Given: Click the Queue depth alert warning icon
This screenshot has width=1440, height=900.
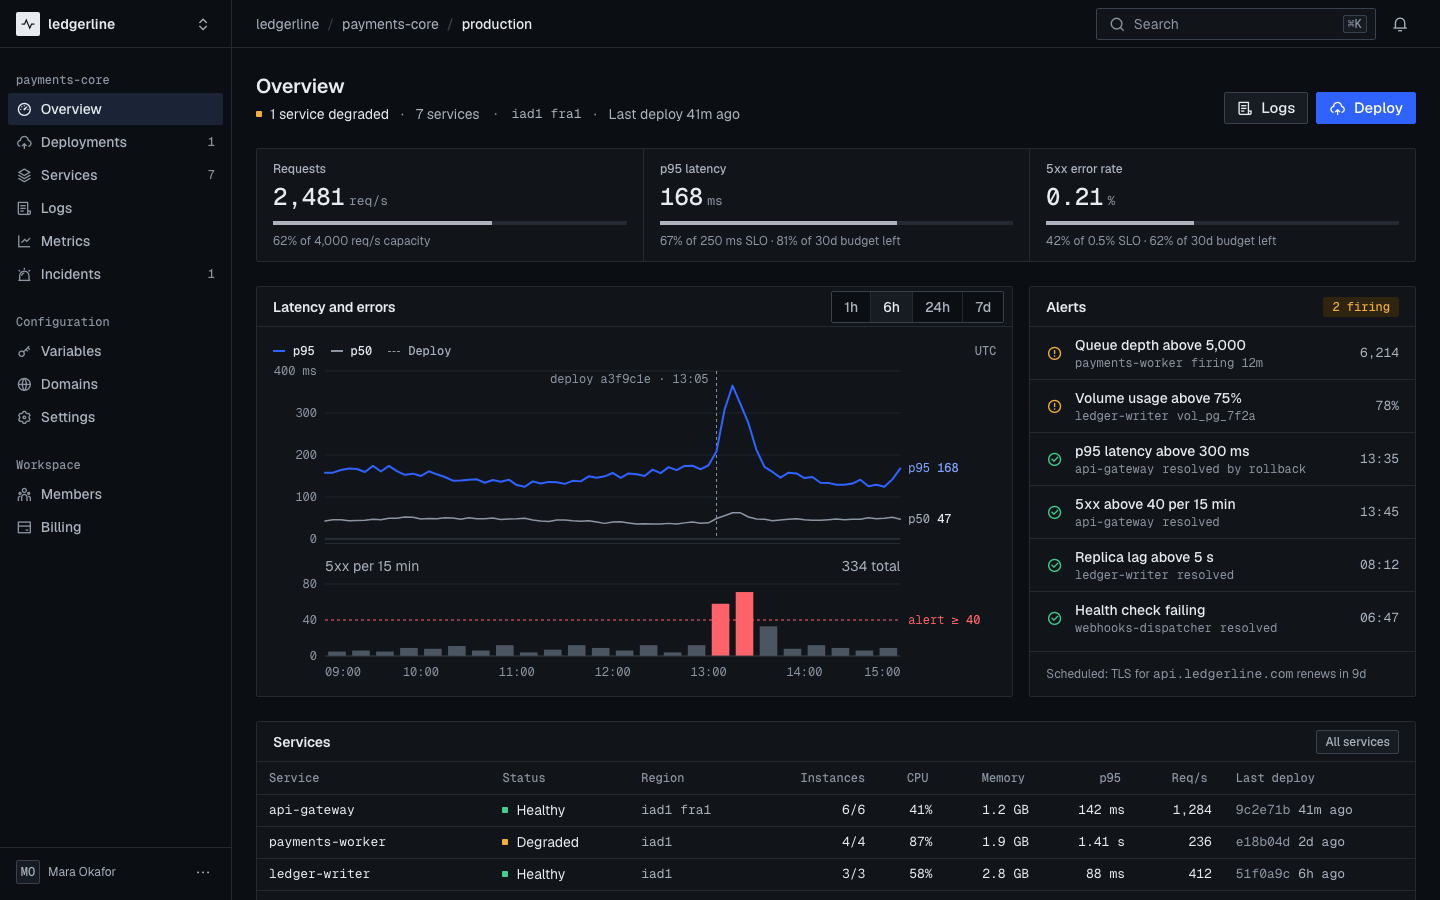Looking at the screenshot, I should coord(1054,353).
